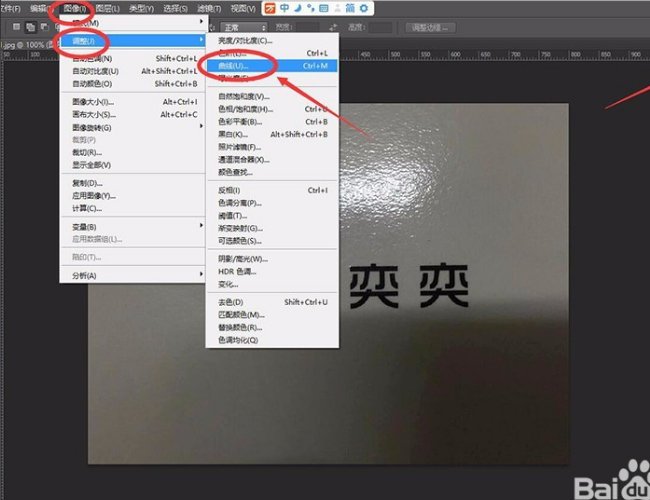Image resolution: width=650 pixels, height=500 pixels.
Task: Choose 匹配颜色(M)... entry
Action: click(272, 315)
